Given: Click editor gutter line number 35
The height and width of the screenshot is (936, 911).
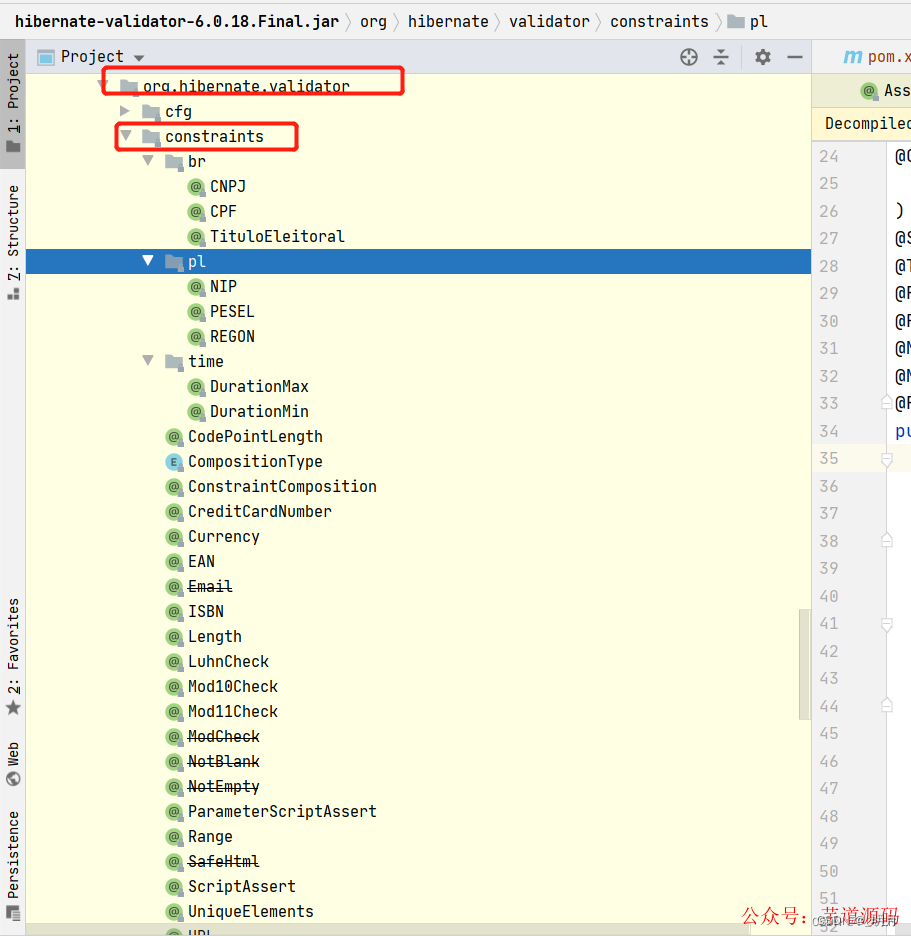Looking at the screenshot, I should (x=829, y=458).
